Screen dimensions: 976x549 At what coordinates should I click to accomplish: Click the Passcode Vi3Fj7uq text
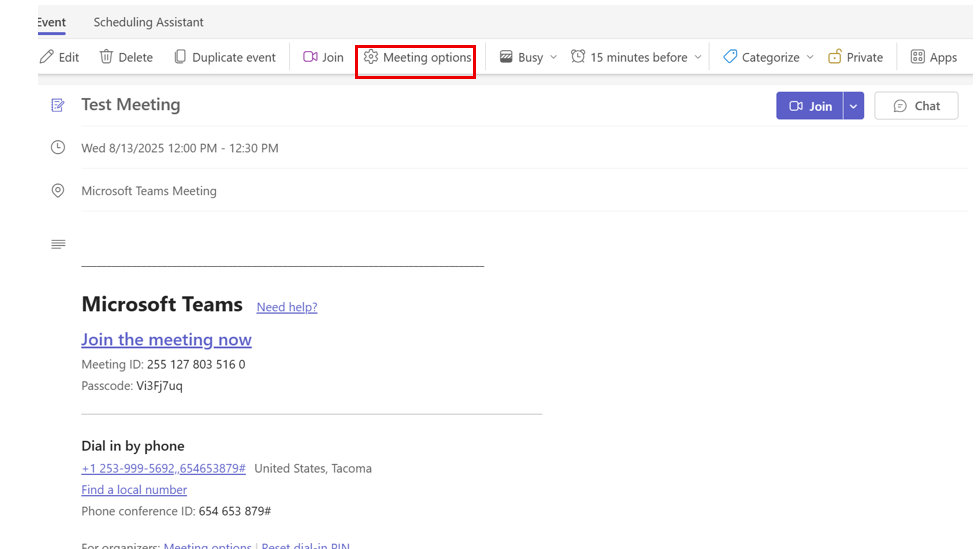pyautogui.click(x=132, y=386)
